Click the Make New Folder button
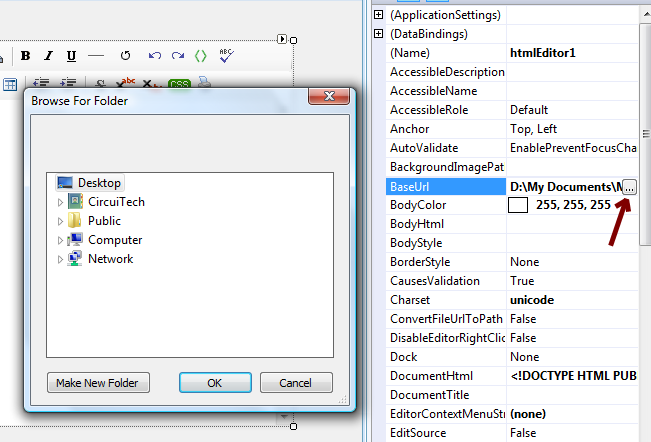The image size is (651, 442). coord(98,383)
